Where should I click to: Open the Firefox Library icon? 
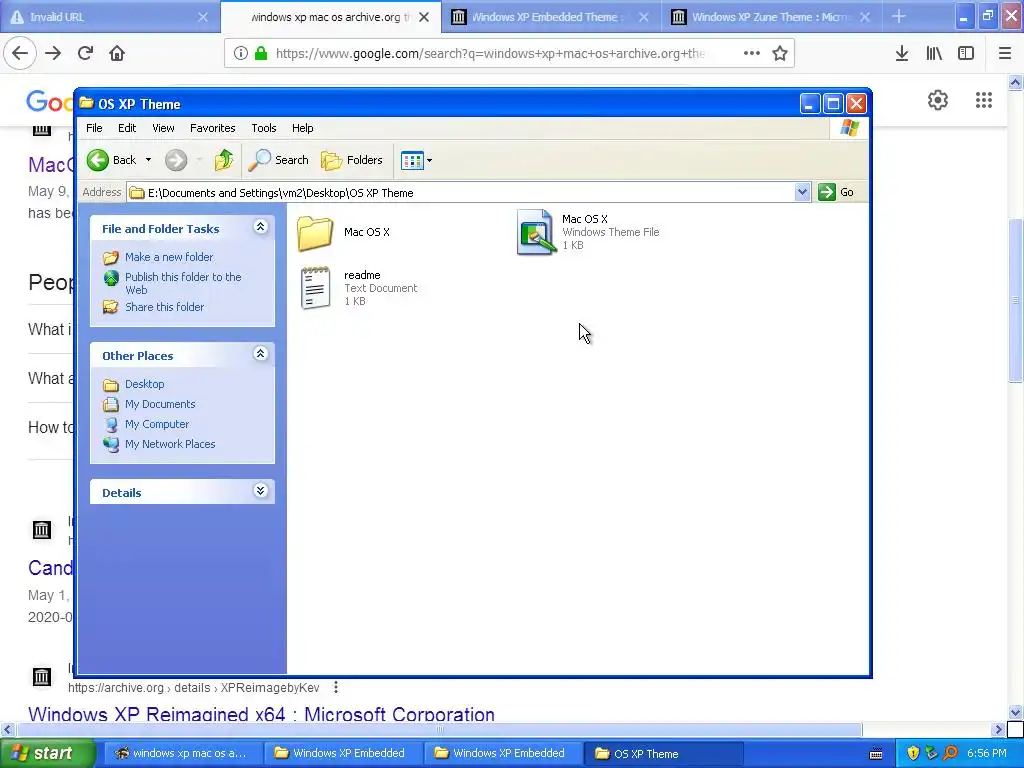click(934, 54)
